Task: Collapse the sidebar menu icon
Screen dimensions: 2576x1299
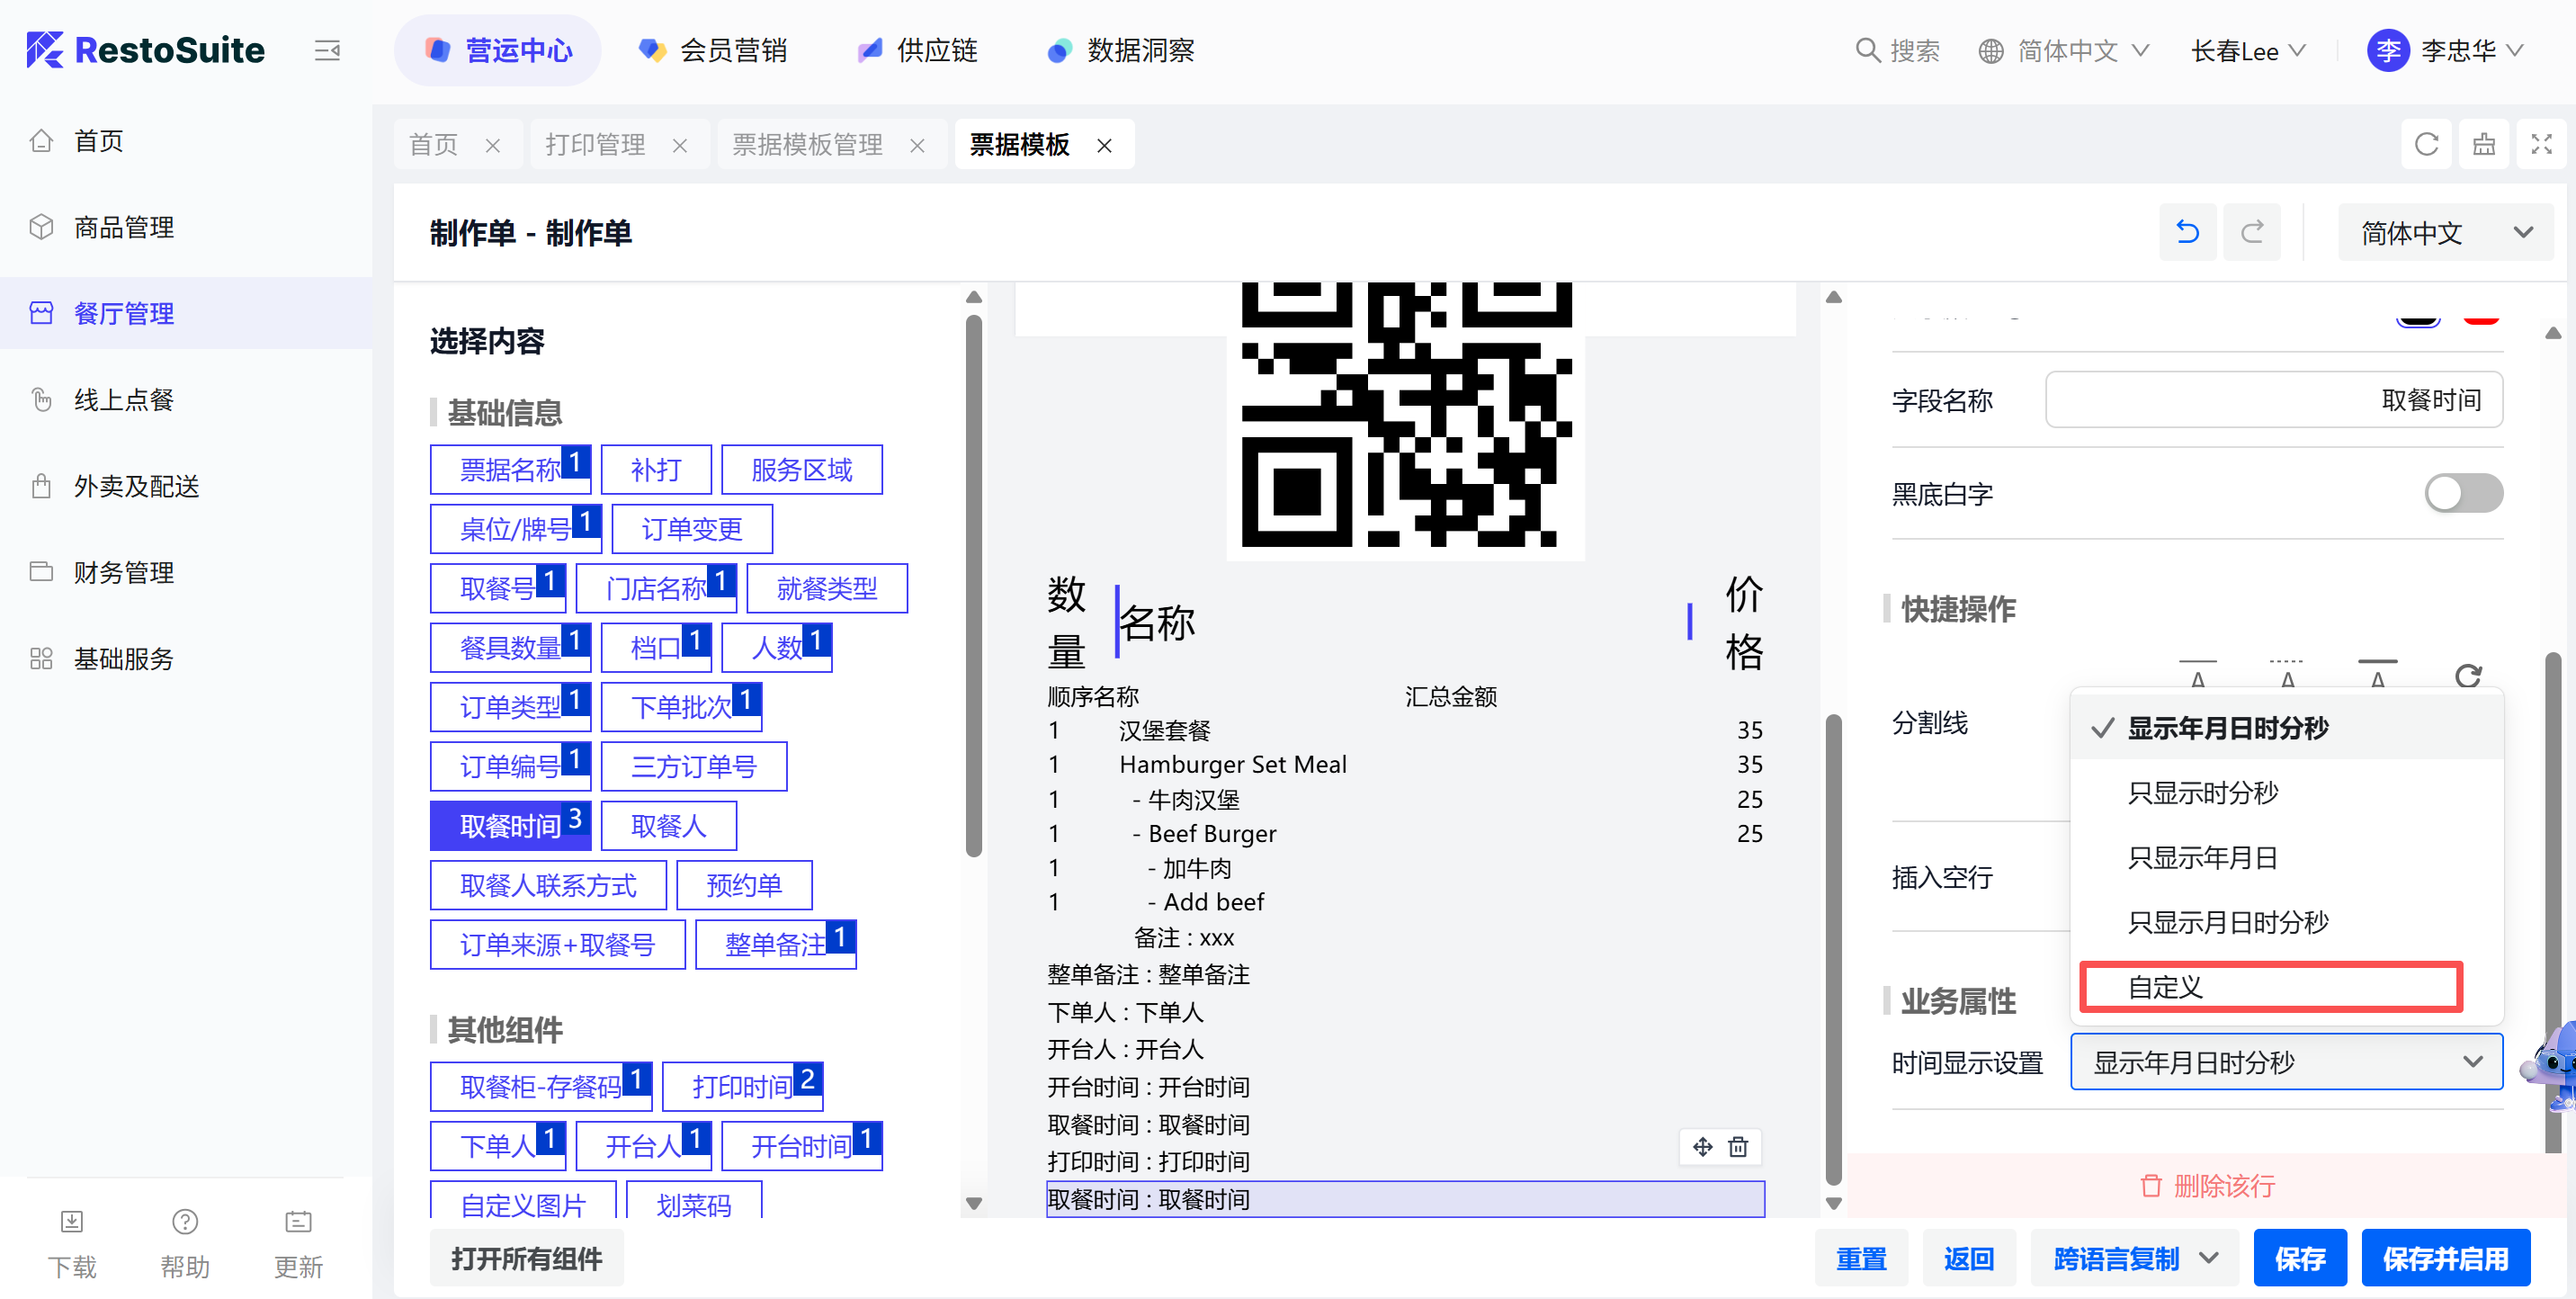Action: click(x=327, y=50)
